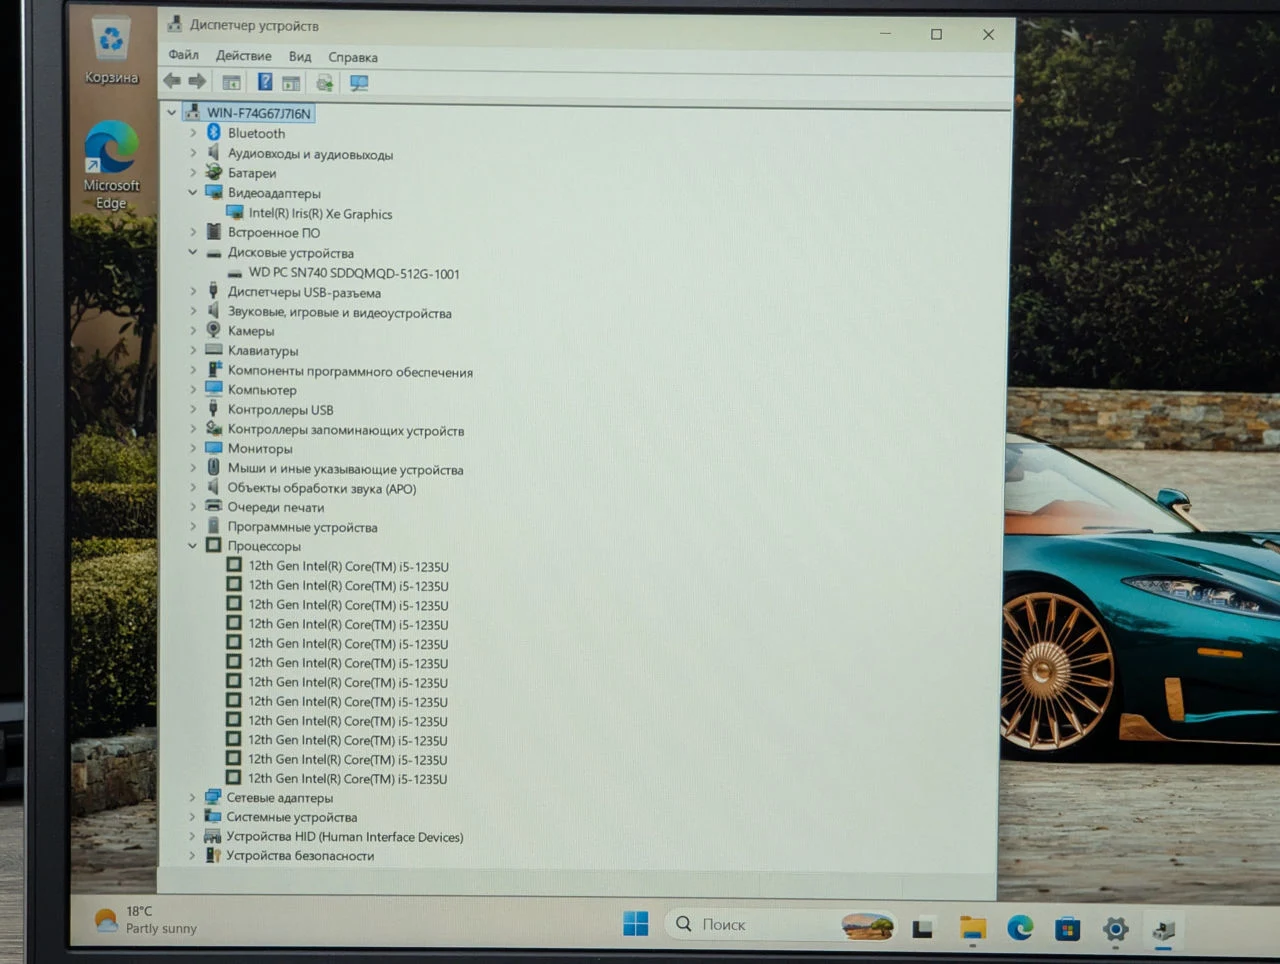
Task: Expand the Камеры category
Action: (x=193, y=331)
